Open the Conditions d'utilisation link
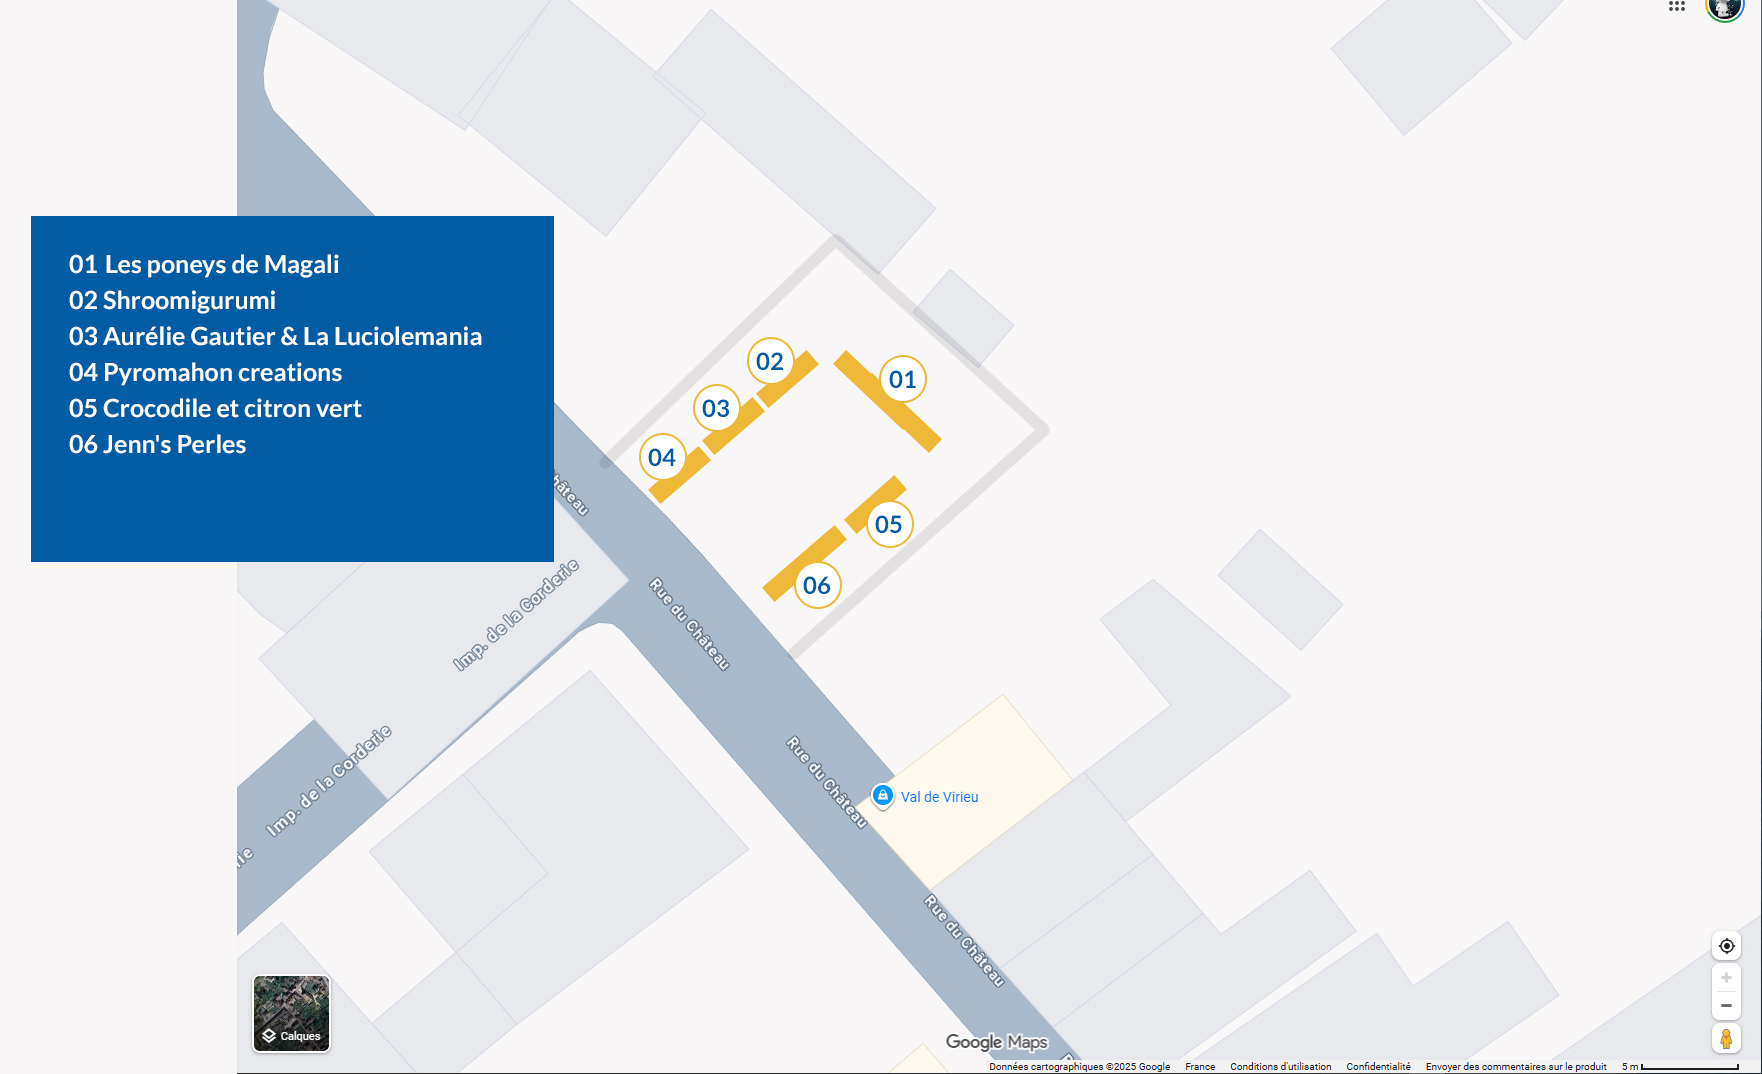Viewport: 1762px width, 1074px height. 1280,1067
